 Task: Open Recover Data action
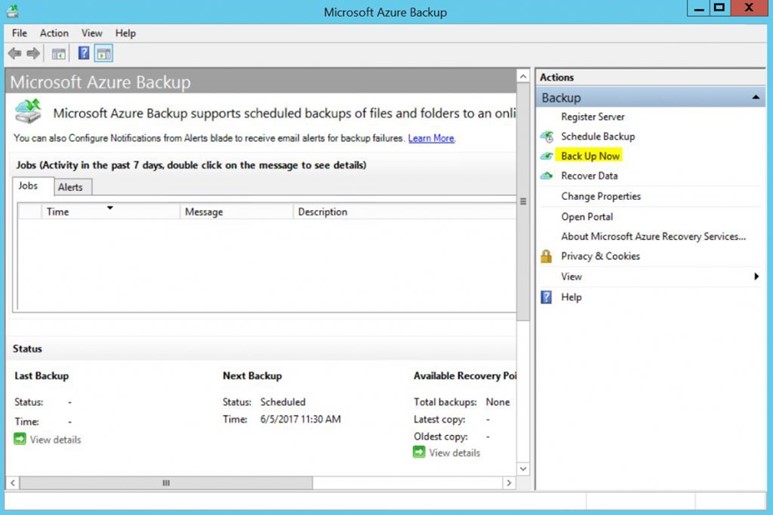[589, 176]
